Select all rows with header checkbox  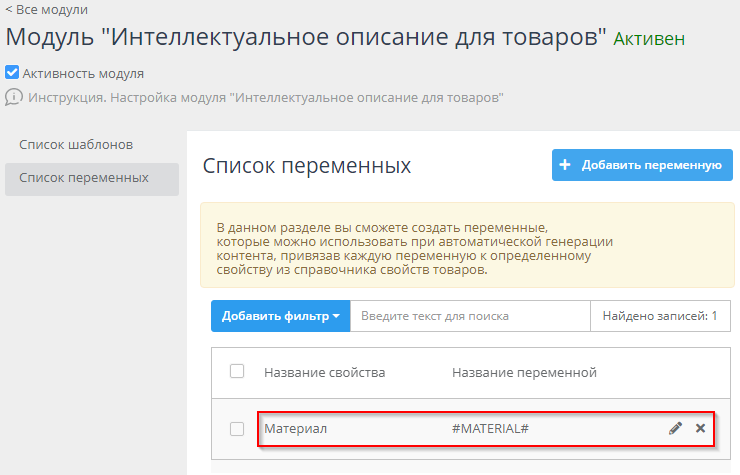coord(237,372)
